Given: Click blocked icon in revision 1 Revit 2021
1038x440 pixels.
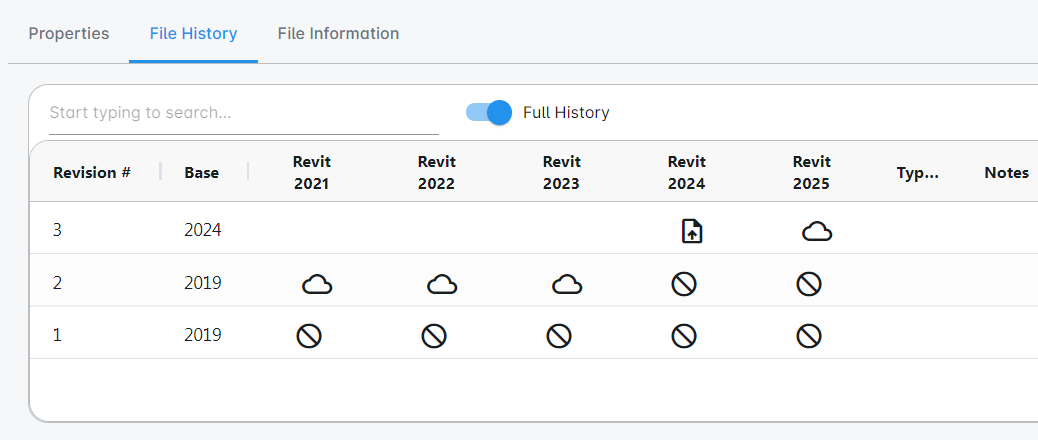Looking at the screenshot, I should coord(309,336).
